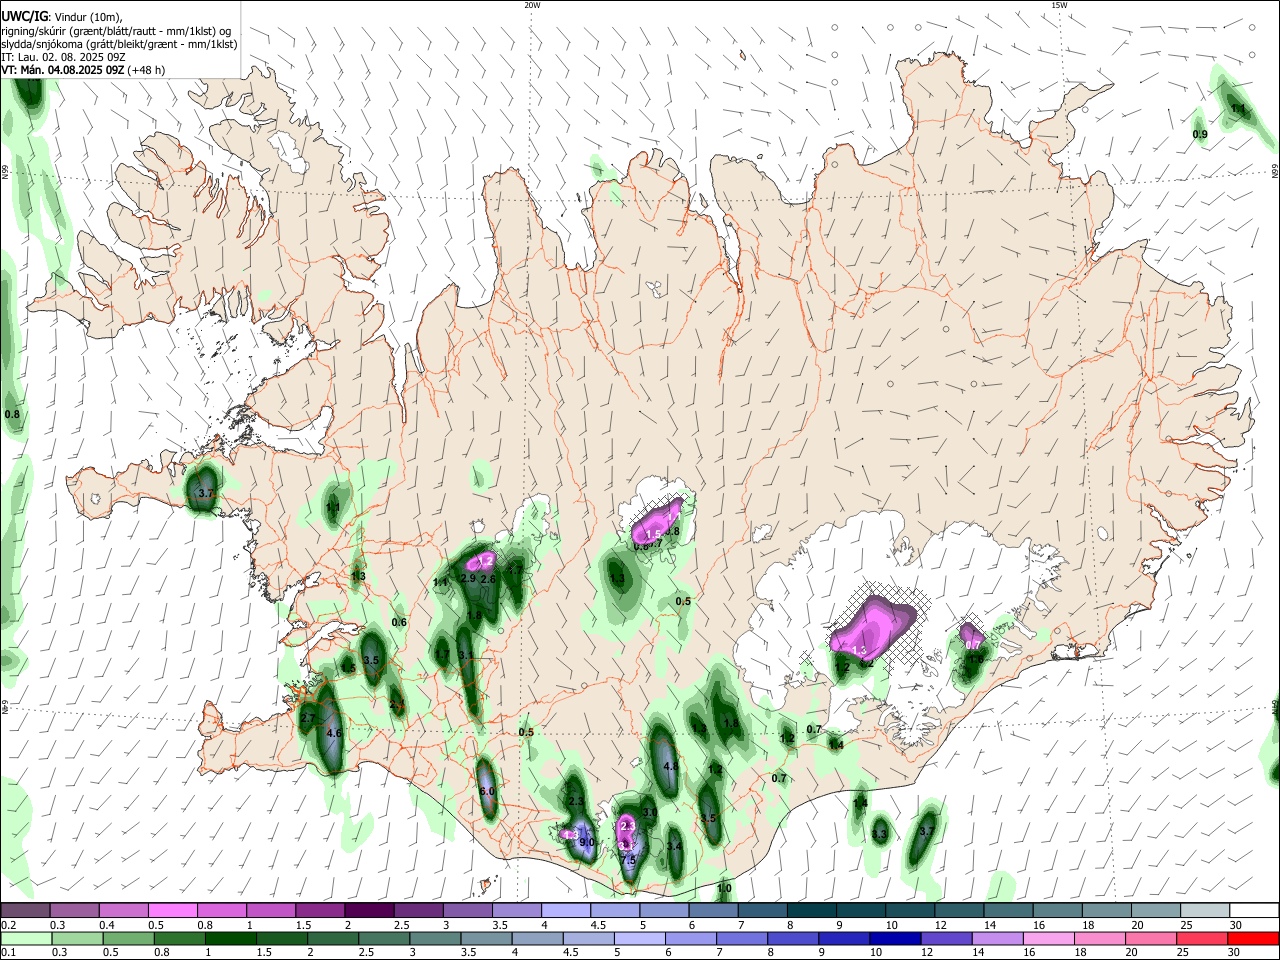Select the 30 label in the lower legend row

tap(1235, 953)
